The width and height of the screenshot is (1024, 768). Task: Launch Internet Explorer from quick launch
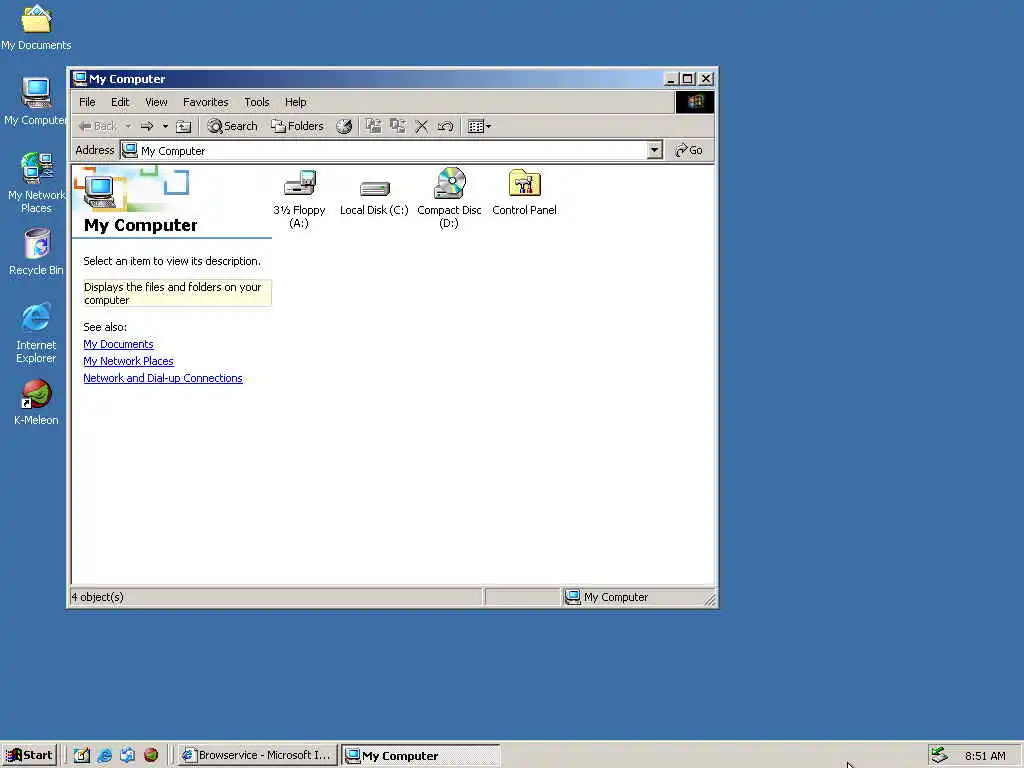pyautogui.click(x=104, y=756)
